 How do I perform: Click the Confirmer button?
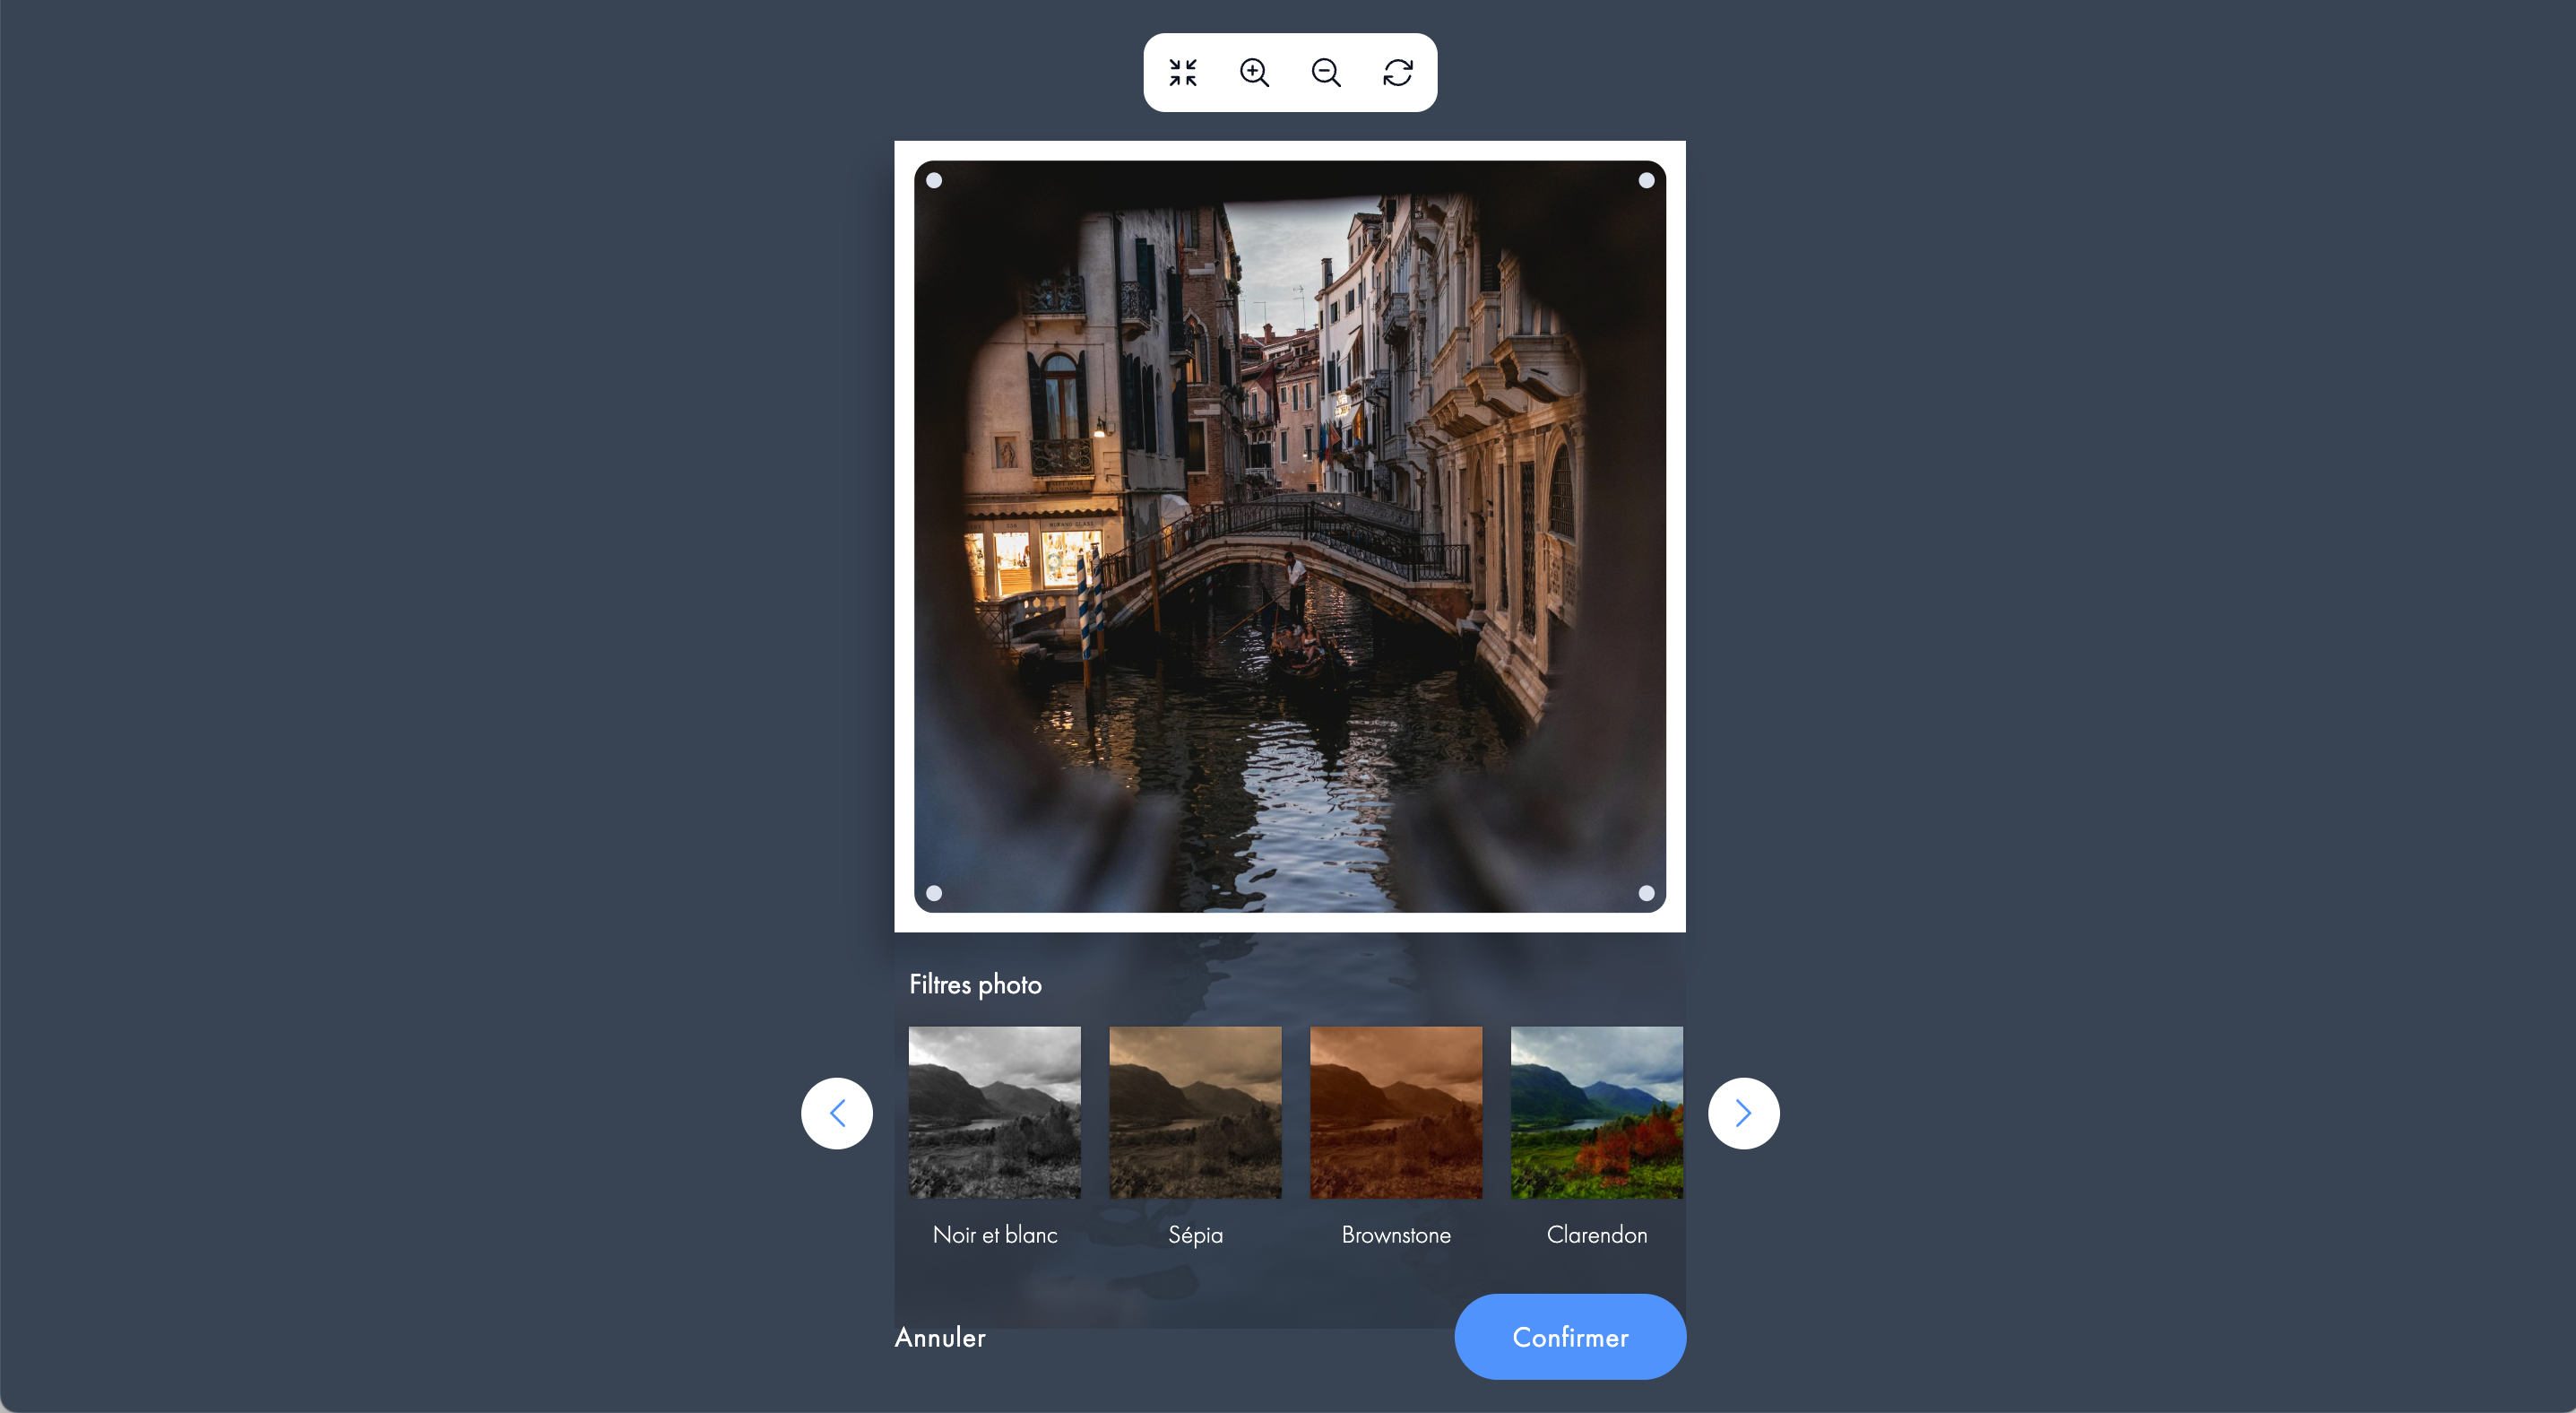coord(1570,1337)
